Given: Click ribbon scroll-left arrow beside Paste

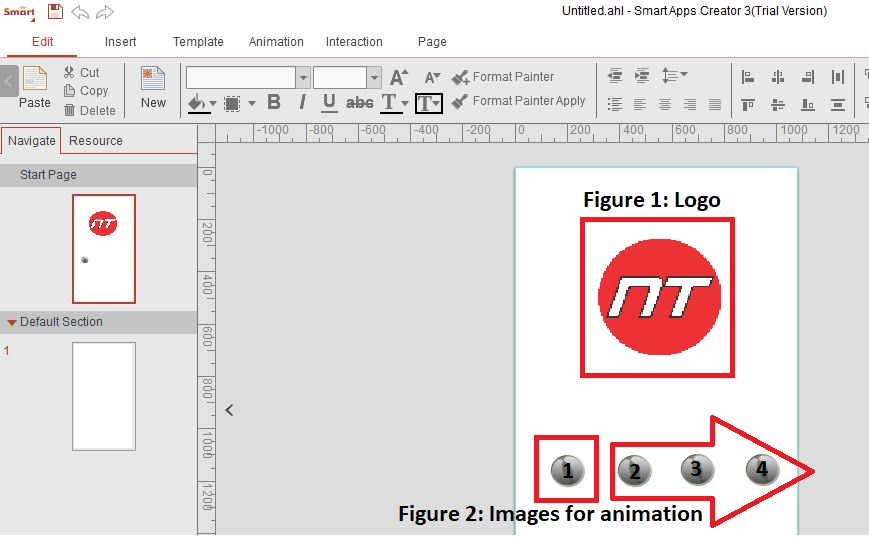Looking at the screenshot, I should tap(9, 81).
